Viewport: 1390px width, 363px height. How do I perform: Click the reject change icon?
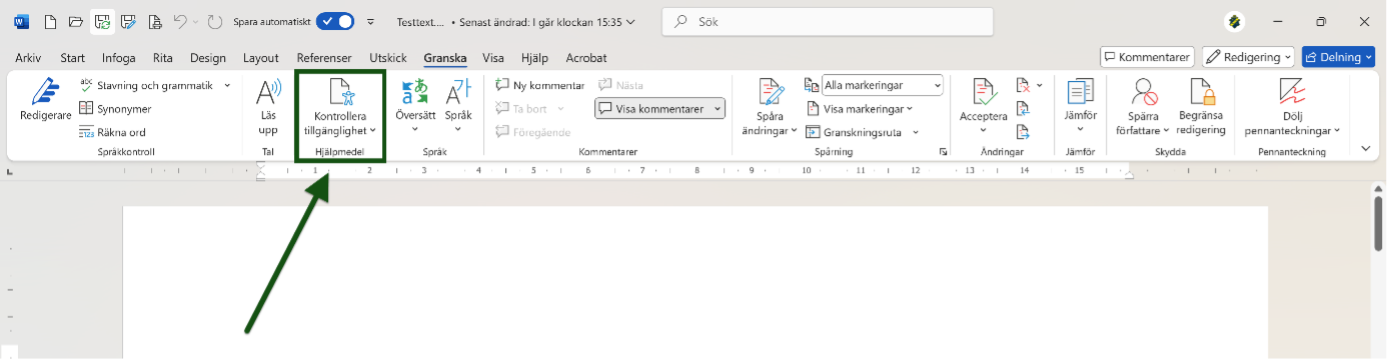pos(1023,86)
